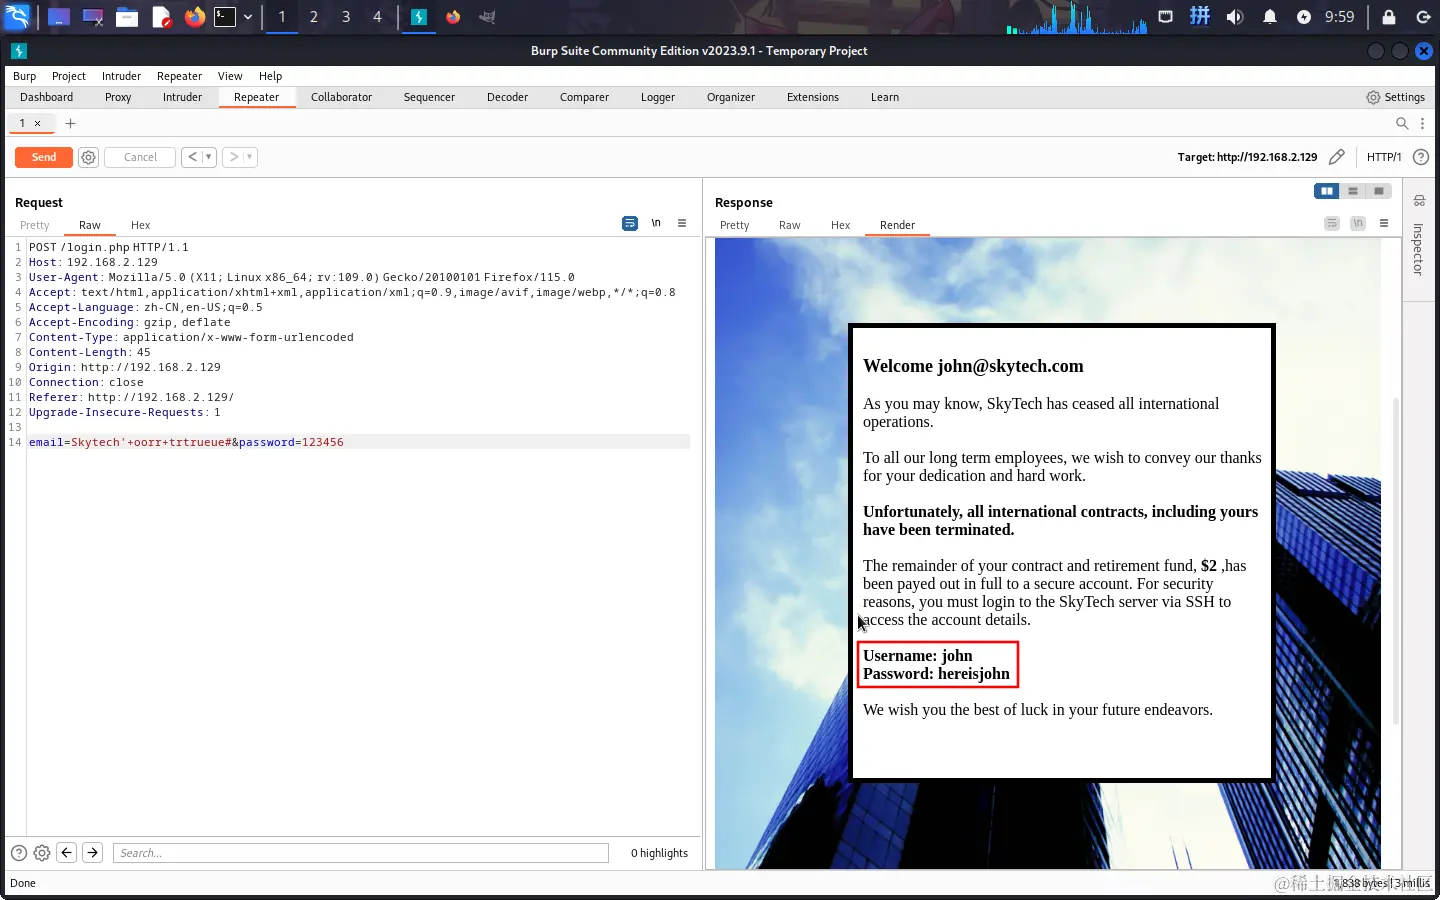The width and height of the screenshot is (1440, 900).
Task: Click the lock screen icon
Action: (x=1389, y=17)
